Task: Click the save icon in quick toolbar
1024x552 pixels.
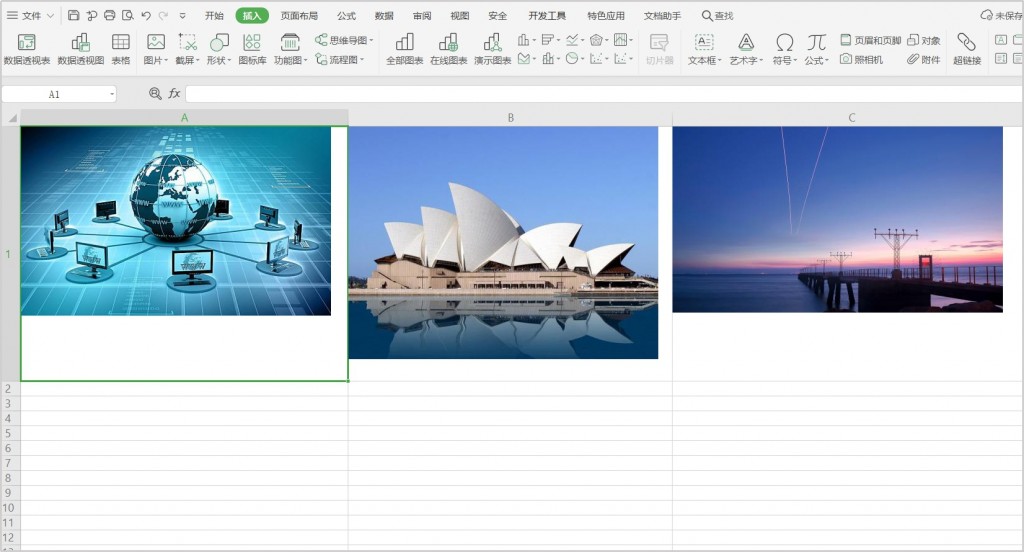Action: coord(73,15)
